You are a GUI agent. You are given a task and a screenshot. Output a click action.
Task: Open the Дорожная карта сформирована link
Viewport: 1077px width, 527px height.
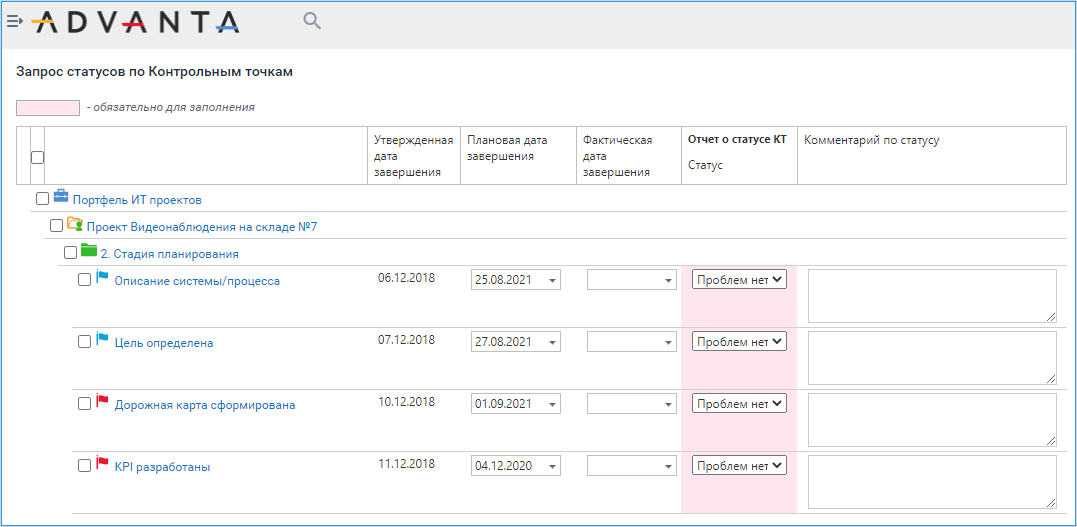click(x=205, y=405)
